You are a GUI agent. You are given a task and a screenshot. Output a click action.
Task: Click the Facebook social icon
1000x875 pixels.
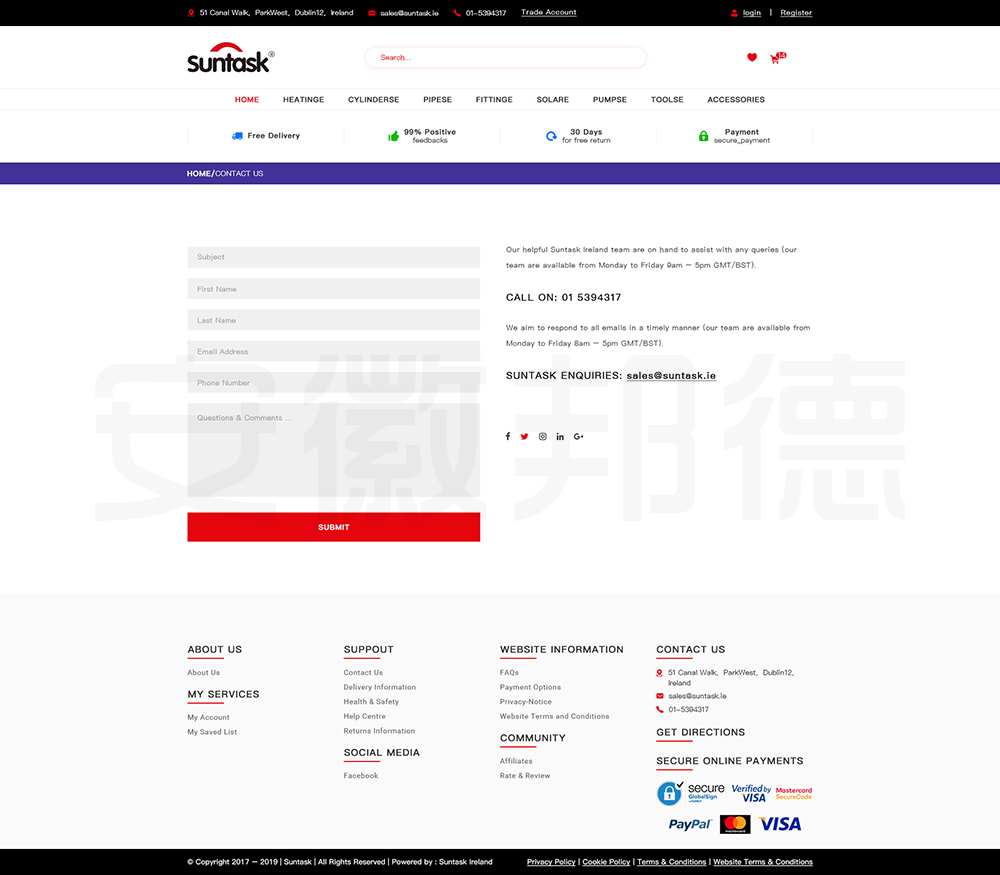tap(507, 436)
